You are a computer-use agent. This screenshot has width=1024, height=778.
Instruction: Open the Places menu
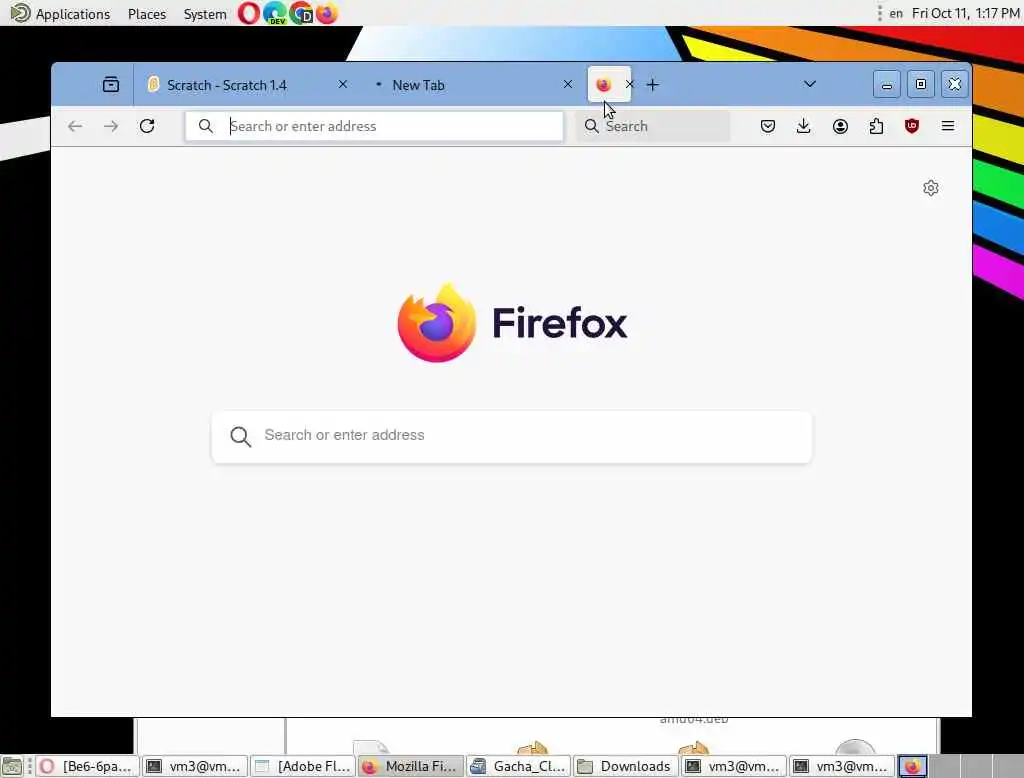pyautogui.click(x=147, y=14)
